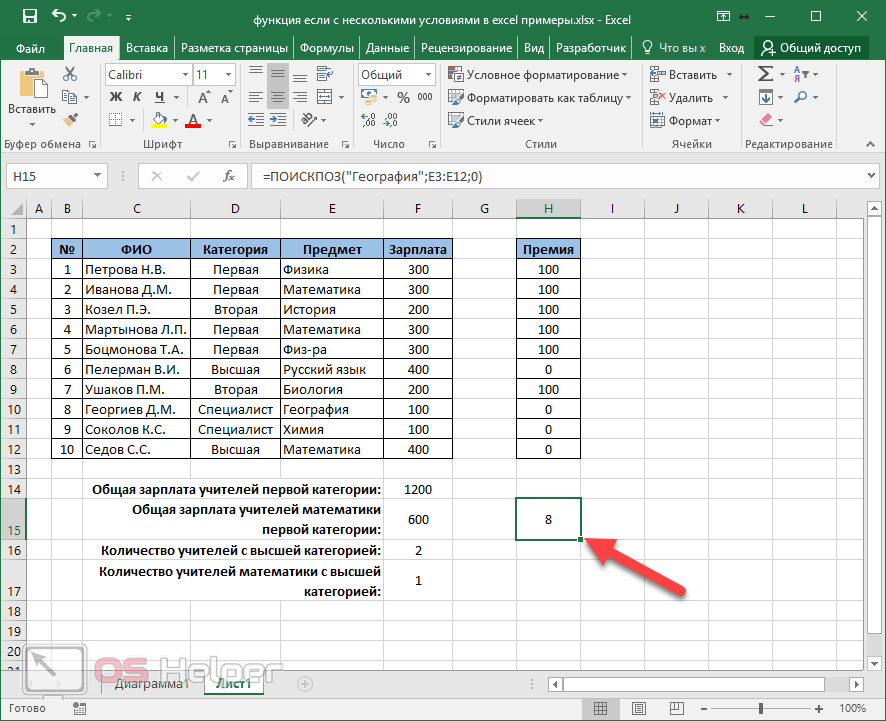This screenshot has width=886, height=721.
Task: Open the Calibri font name dropdown
Action: click(x=185, y=74)
